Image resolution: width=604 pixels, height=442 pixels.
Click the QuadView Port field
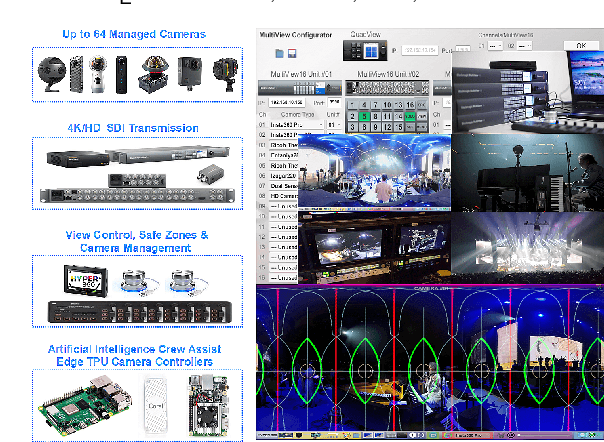click(463, 50)
